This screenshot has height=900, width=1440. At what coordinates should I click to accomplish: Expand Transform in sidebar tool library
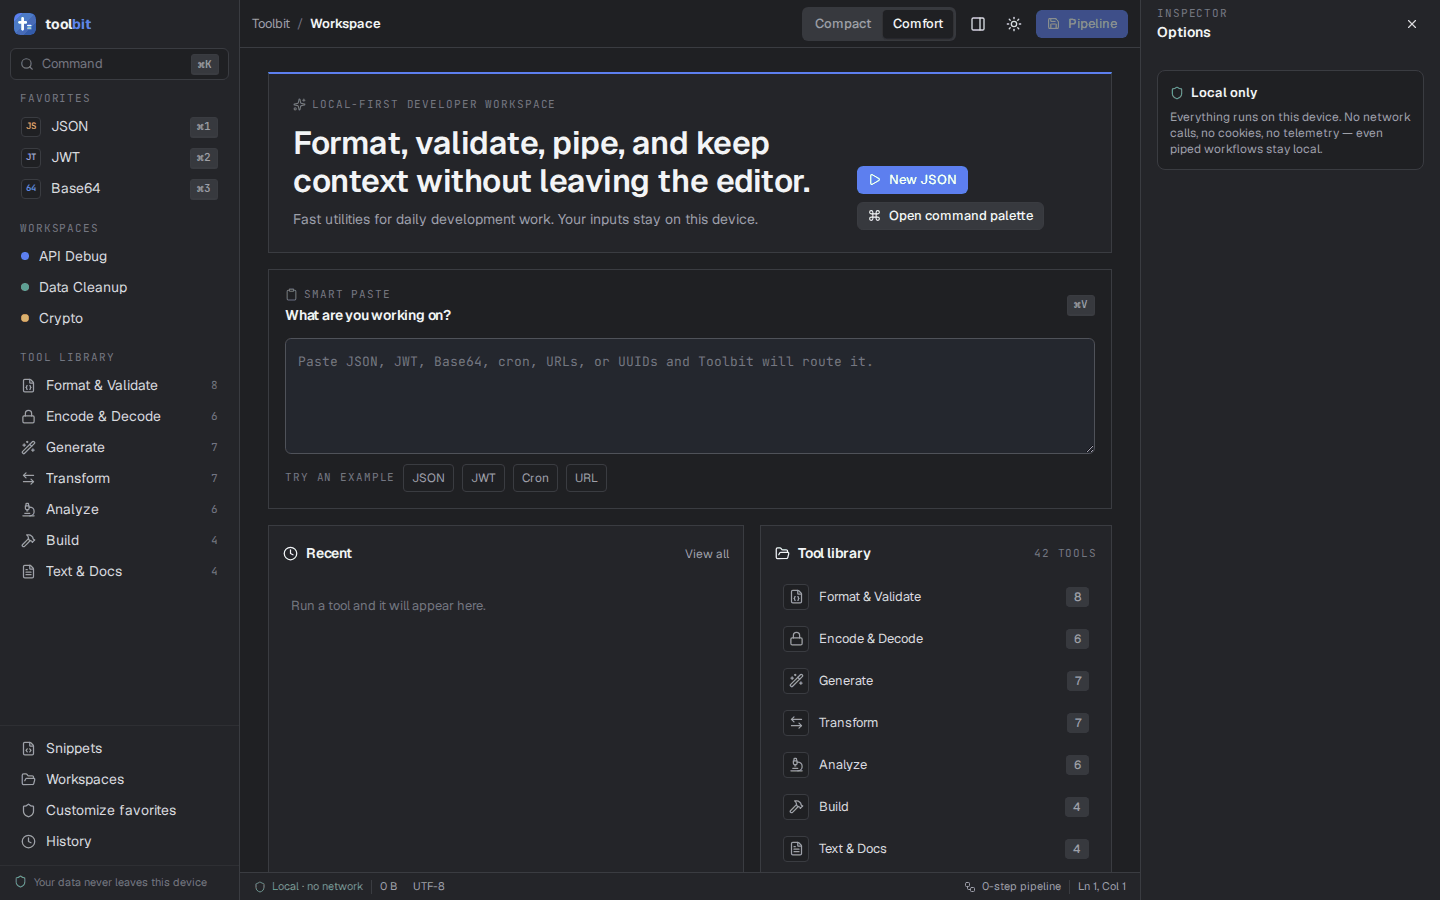119,479
